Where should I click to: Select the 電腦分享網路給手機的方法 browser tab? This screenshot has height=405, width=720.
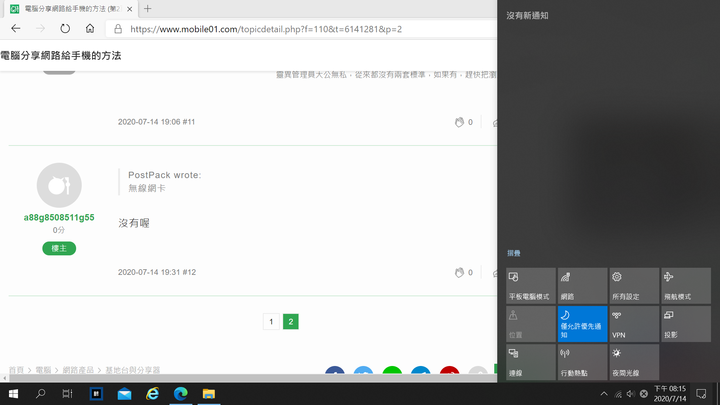point(71,9)
